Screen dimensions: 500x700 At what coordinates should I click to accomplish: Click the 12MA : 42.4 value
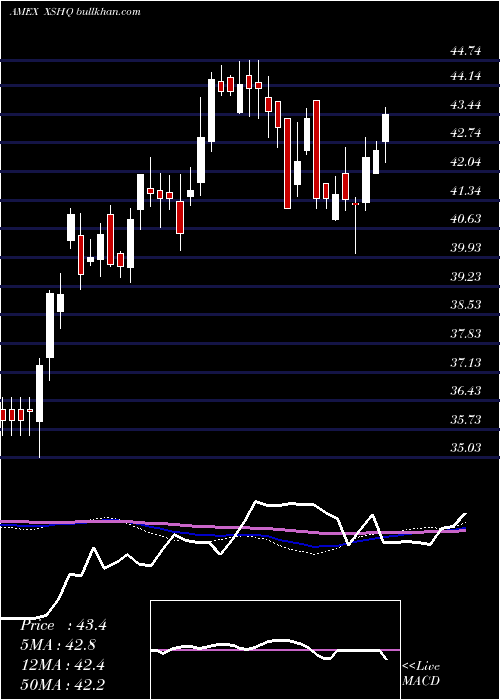[62, 665]
